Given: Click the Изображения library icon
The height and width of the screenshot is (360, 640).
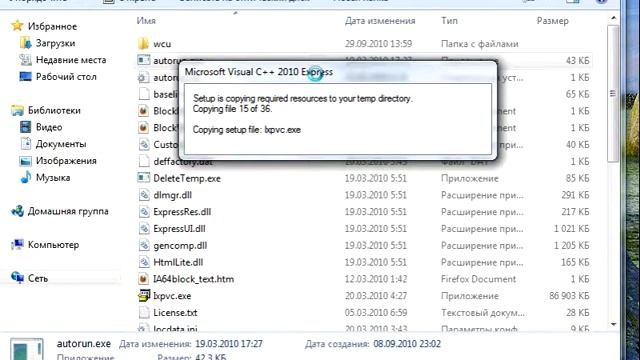Looking at the screenshot, I should coord(25,161).
